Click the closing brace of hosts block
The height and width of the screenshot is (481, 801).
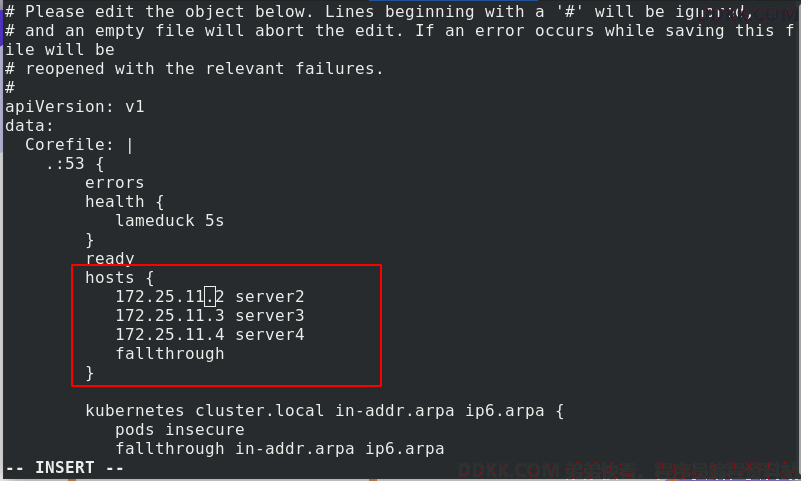90,373
